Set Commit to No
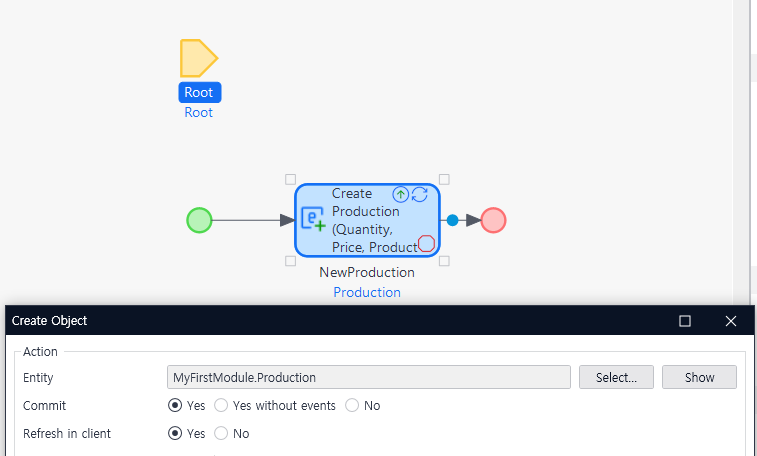The image size is (757, 456). pyautogui.click(x=352, y=405)
